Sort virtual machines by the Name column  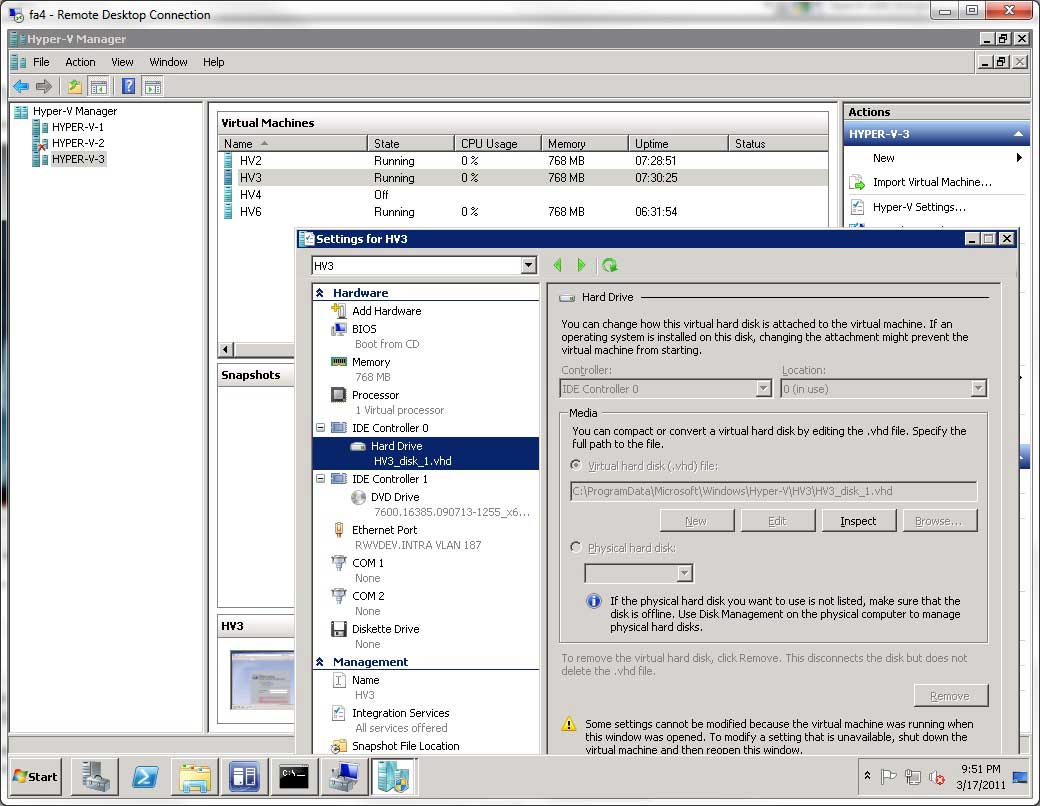292,143
